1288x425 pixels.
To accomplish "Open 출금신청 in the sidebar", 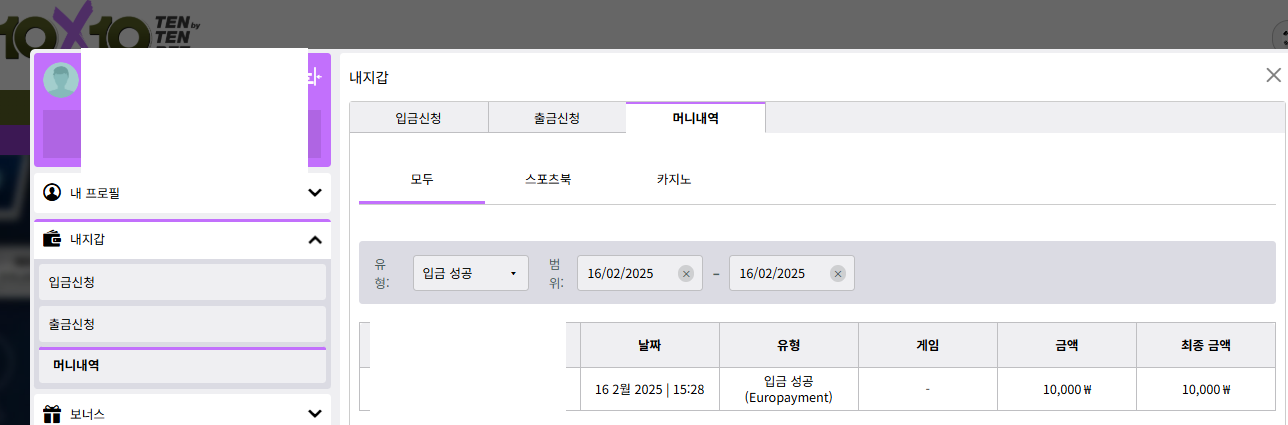I will [182, 325].
